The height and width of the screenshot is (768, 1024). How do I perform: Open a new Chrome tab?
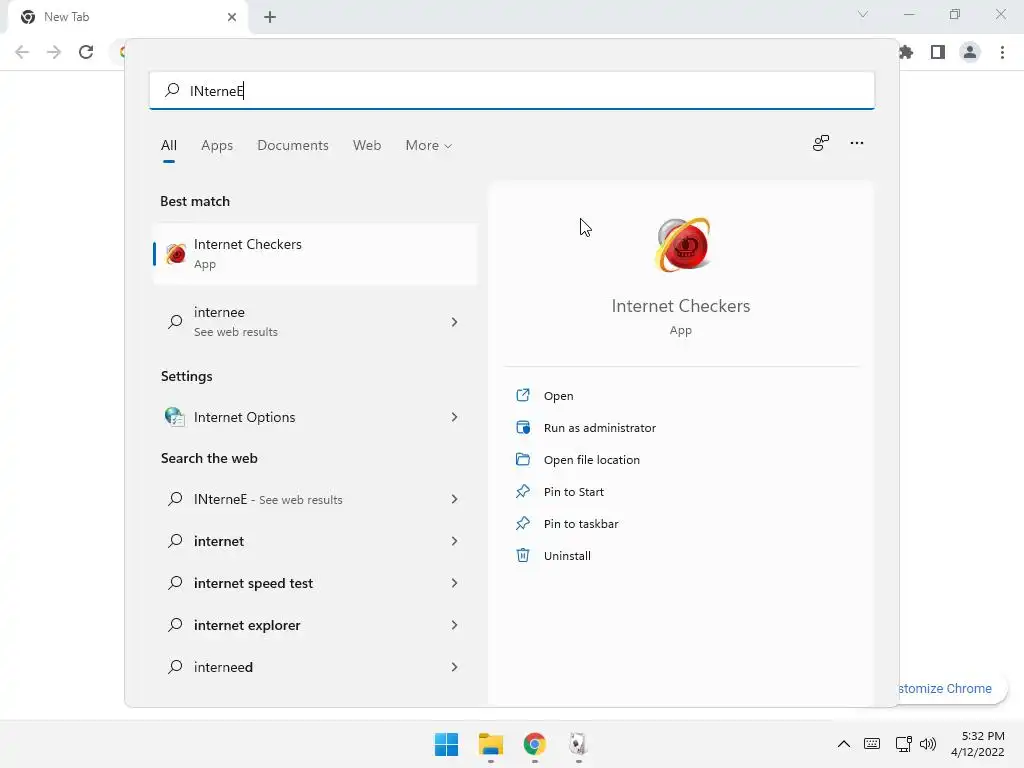270,17
